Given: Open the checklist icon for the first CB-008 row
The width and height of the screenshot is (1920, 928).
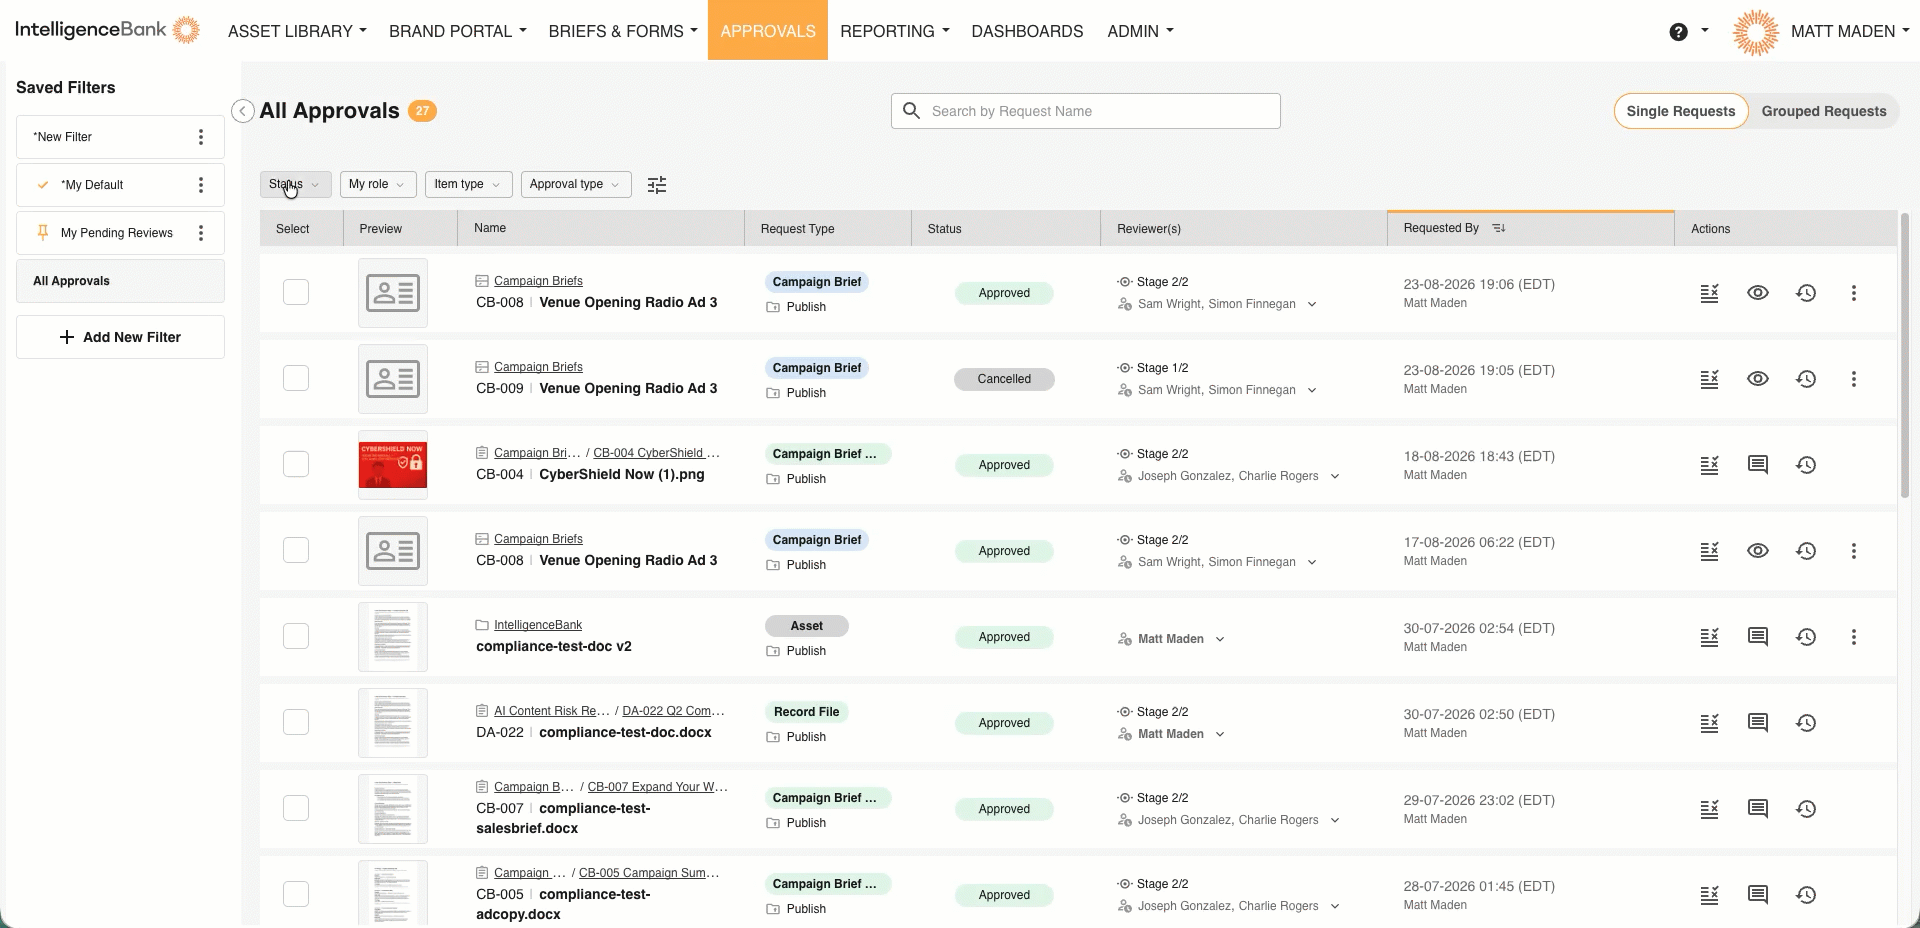Looking at the screenshot, I should coord(1710,293).
